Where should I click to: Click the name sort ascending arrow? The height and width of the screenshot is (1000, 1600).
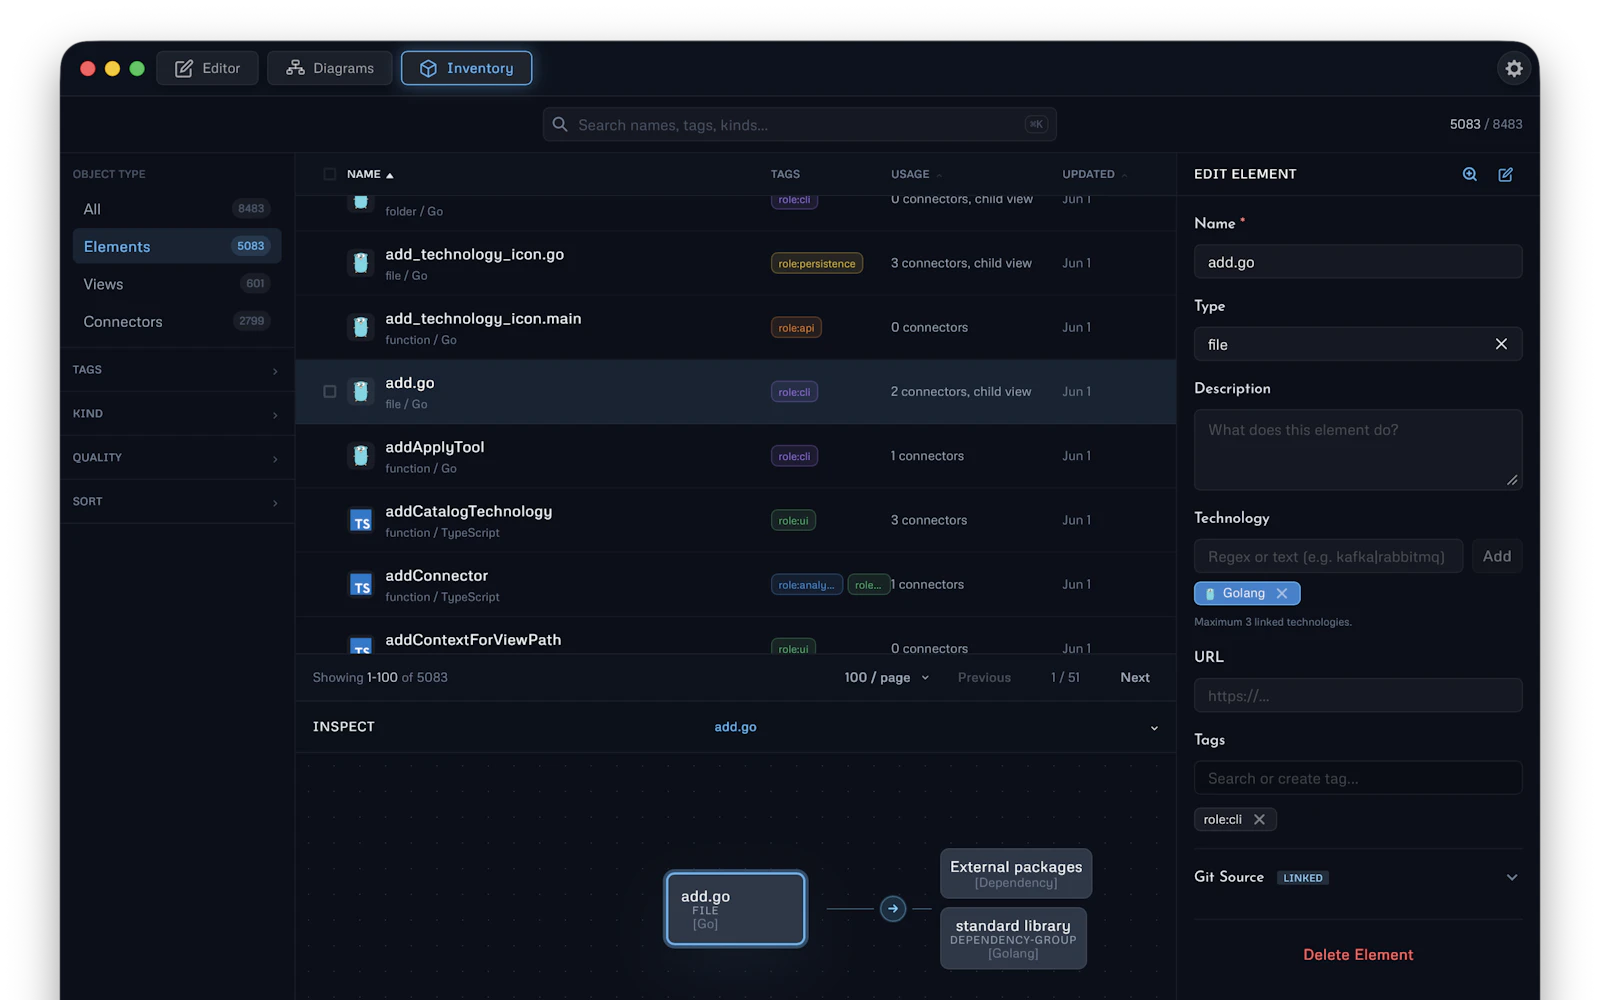pyautogui.click(x=390, y=175)
